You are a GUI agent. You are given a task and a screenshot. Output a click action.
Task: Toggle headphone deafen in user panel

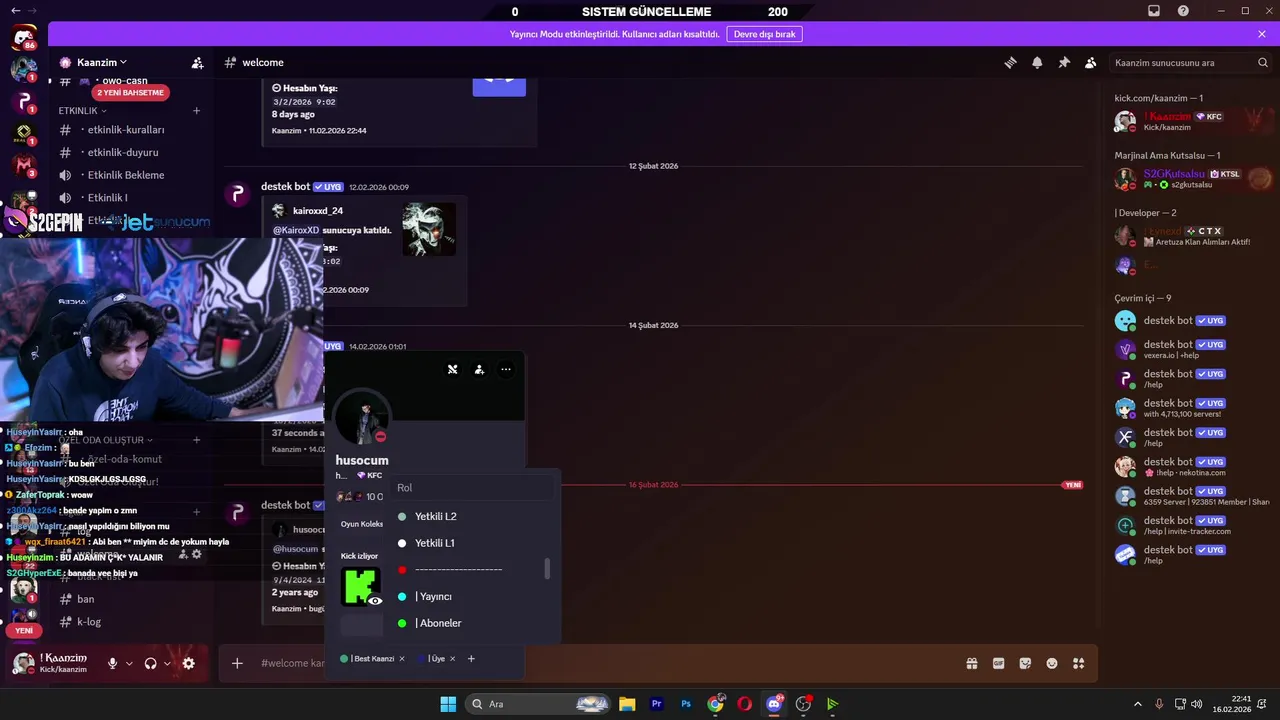pyautogui.click(x=150, y=663)
